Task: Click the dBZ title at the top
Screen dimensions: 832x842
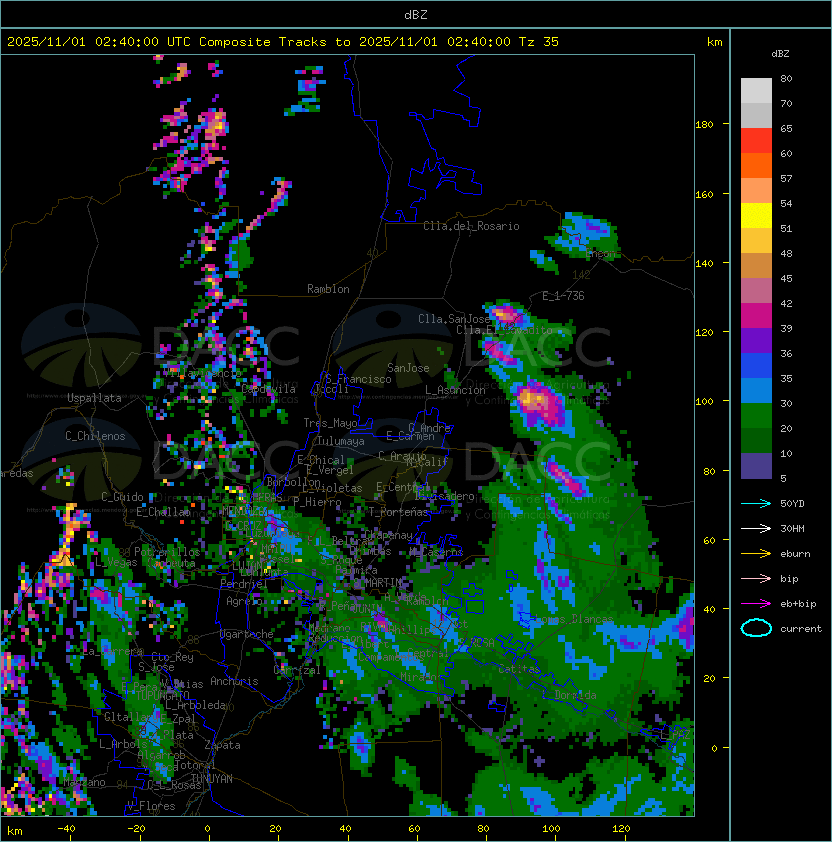Action: coord(416,15)
